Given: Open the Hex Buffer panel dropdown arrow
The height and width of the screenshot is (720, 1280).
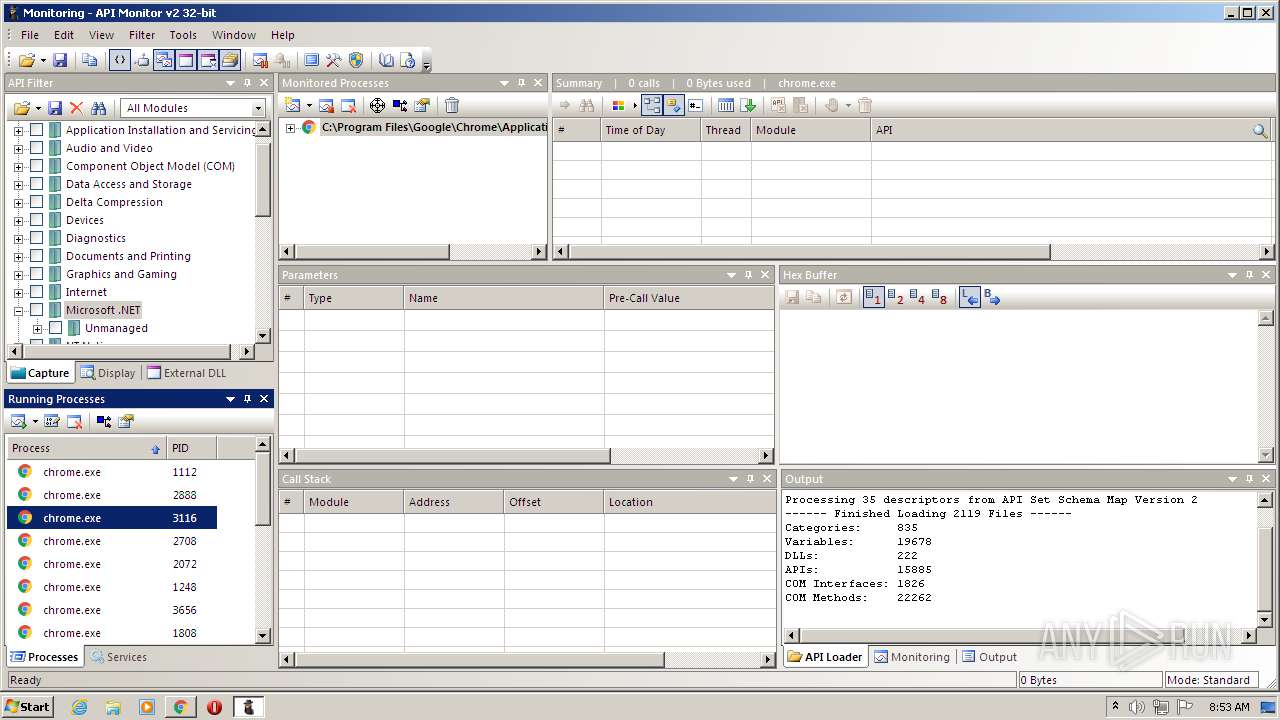Looking at the screenshot, I should [x=1233, y=275].
